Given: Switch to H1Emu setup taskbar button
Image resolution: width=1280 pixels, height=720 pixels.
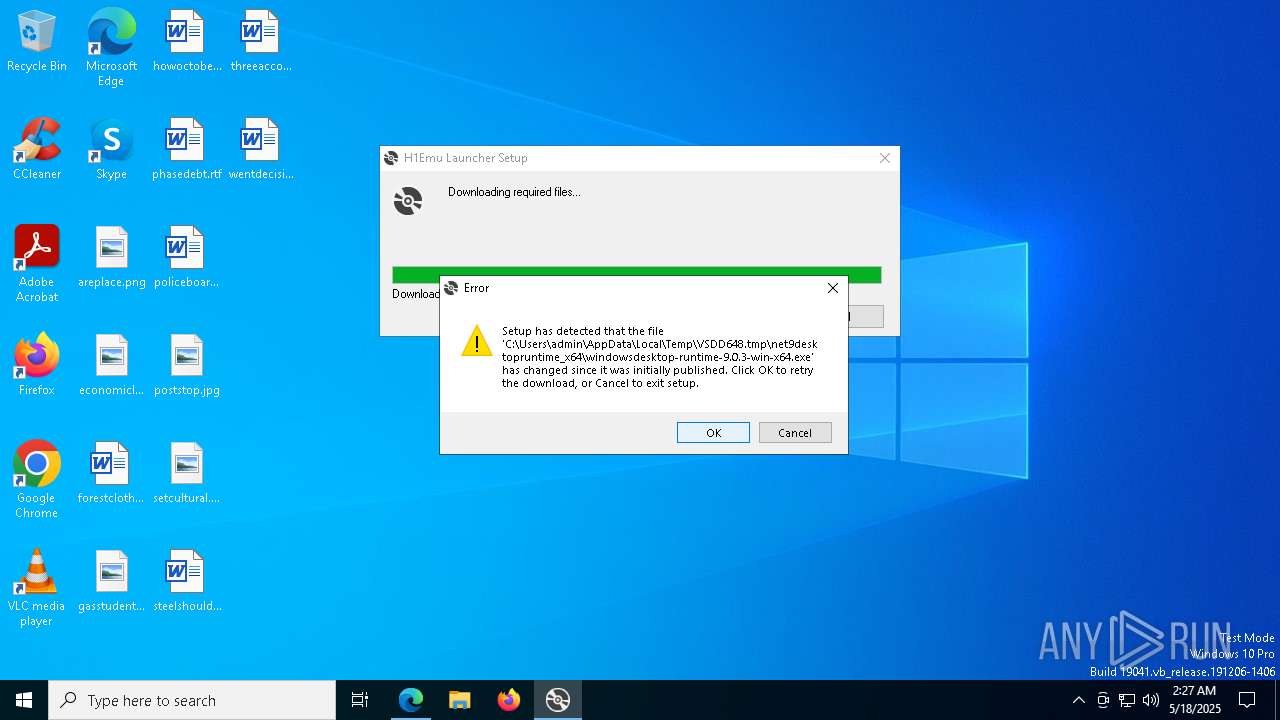Looking at the screenshot, I should pos(557,700).
